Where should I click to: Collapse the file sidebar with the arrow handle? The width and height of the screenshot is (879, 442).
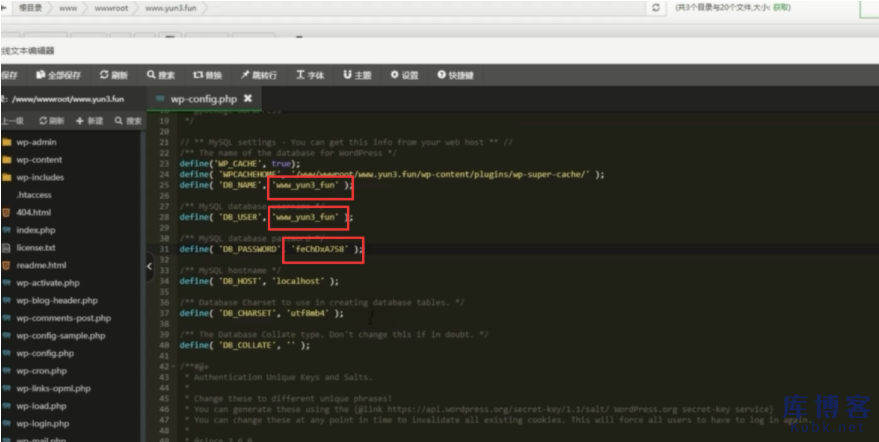click(x=150, y=266)
